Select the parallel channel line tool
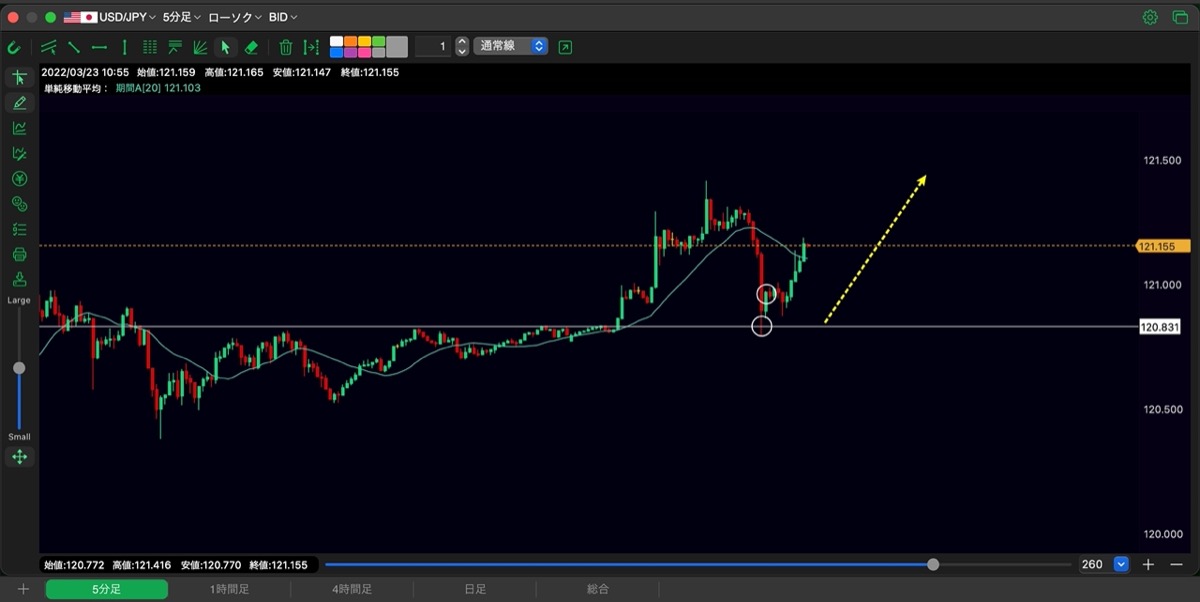The height and width of the screenshot is (602, 1200). pyautogui.click(x=48, y=47)
